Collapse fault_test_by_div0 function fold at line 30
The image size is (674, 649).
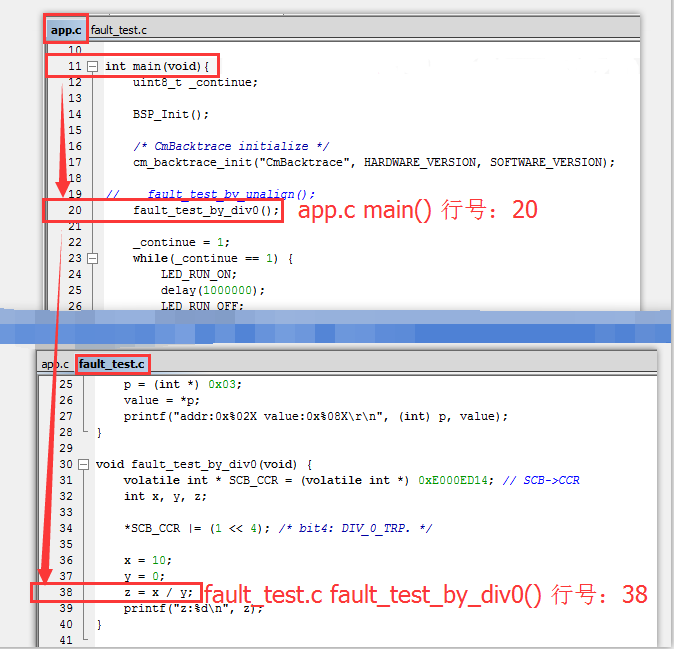point(83,464)
